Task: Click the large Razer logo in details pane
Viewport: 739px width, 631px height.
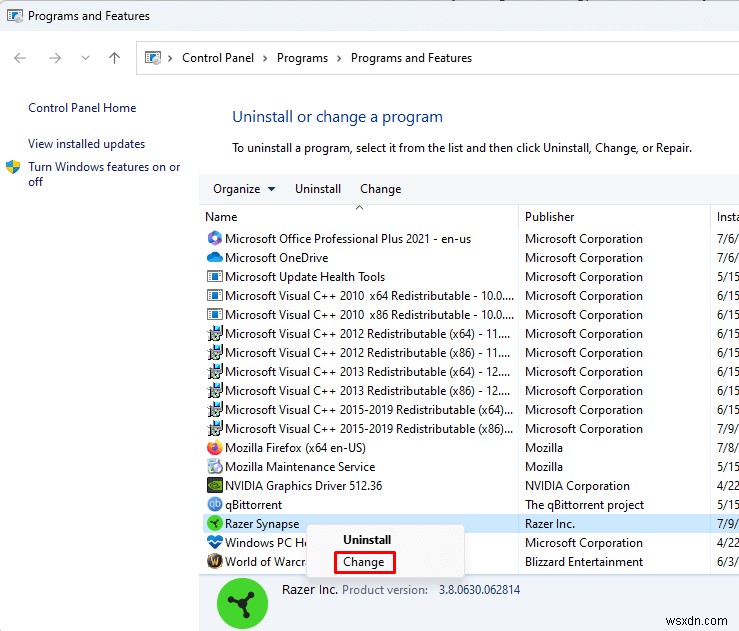Action: pos(242,603)
